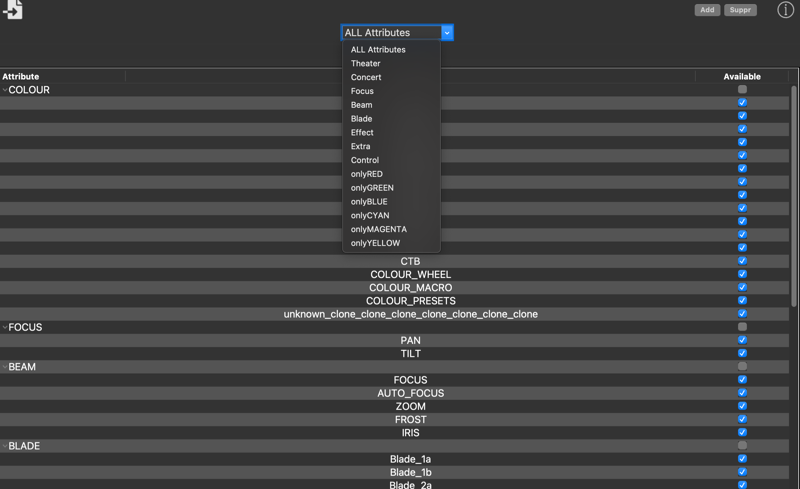The image size is (800, 489).
Task: Uncheck the PAN available checkbox
Action: tap(742, 340)
